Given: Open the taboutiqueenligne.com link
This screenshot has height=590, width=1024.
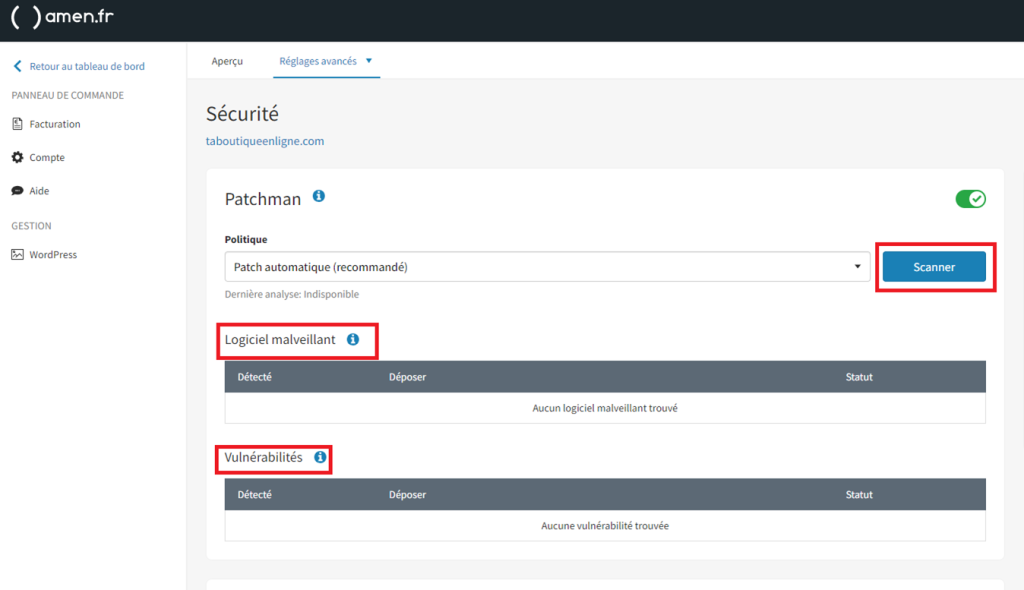Looking at the screenshot, I should (264, 141).
